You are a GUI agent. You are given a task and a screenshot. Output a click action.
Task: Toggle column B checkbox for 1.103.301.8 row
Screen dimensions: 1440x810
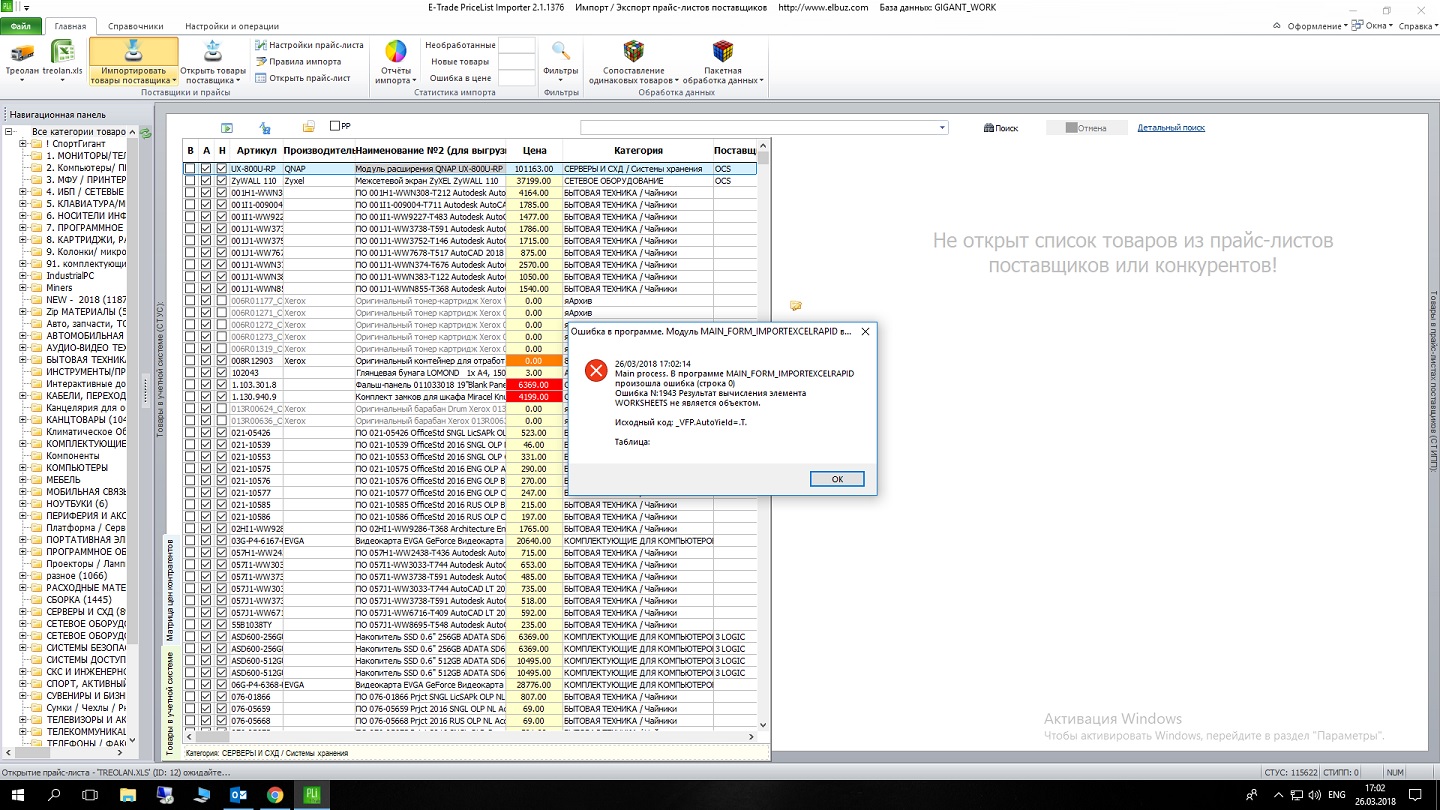(190, 385)
